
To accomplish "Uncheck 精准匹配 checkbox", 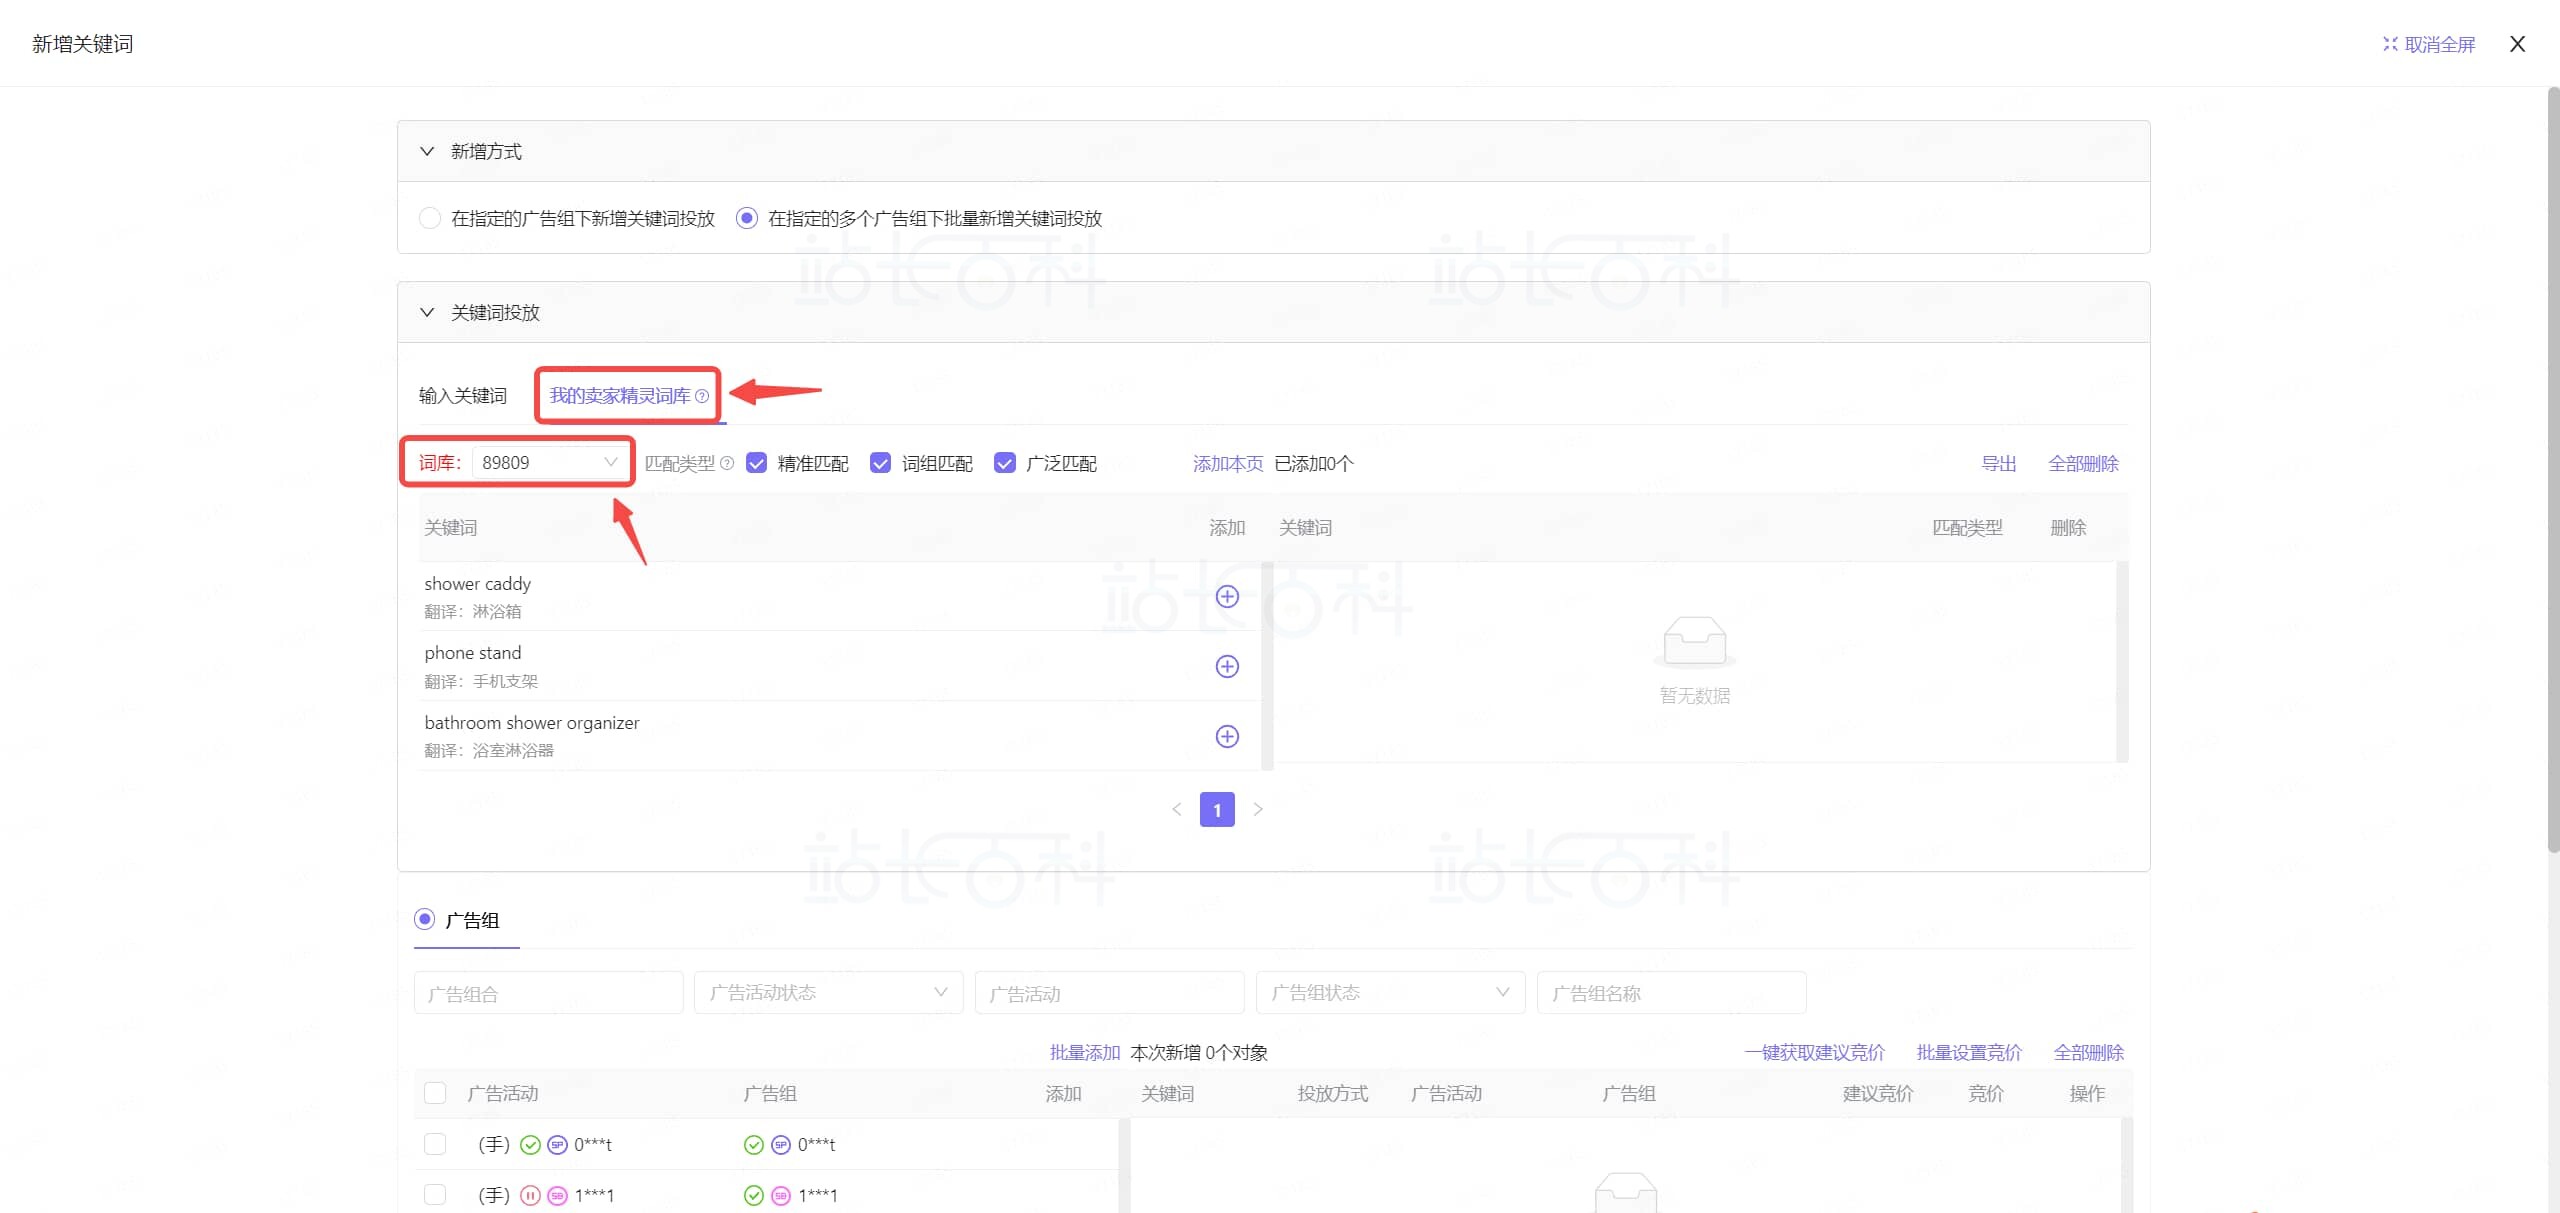I will point(757,463).
